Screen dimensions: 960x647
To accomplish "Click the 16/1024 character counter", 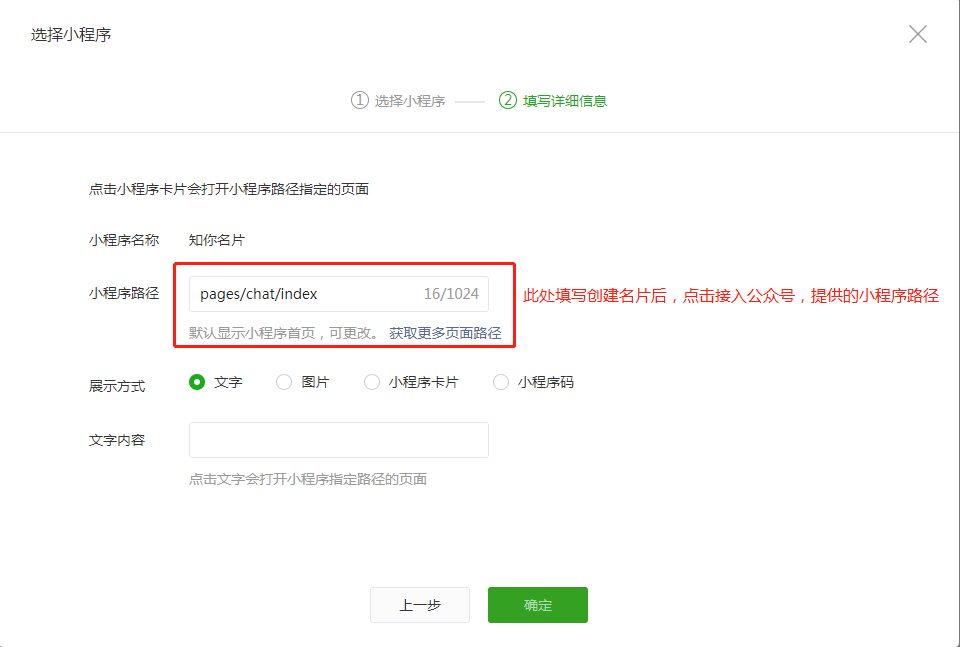I will [451, 294].
